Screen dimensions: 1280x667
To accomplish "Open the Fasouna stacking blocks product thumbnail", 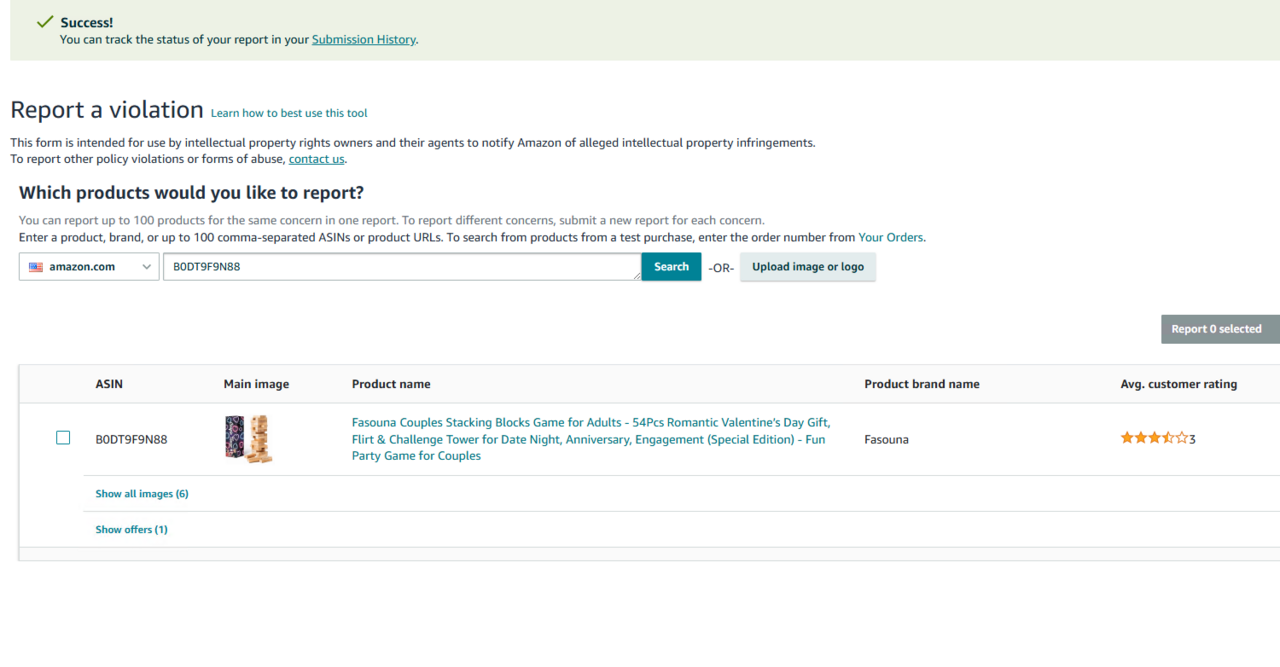I will click(248, 439).
